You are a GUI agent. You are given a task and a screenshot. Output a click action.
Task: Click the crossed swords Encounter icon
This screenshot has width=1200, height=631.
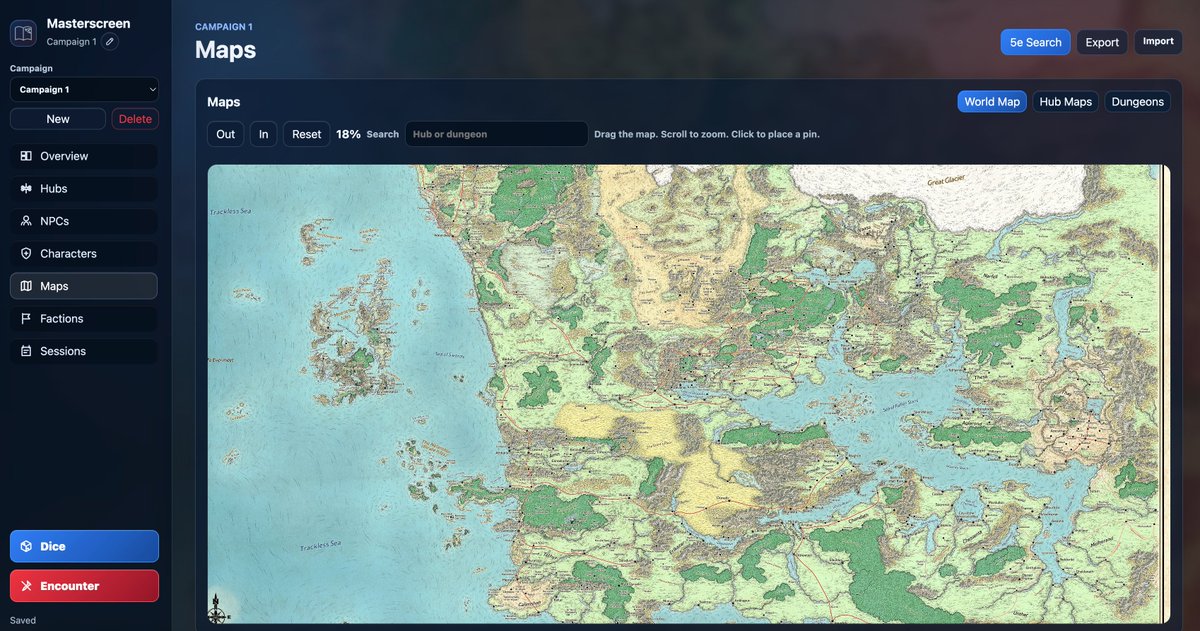tap(26, 586)
